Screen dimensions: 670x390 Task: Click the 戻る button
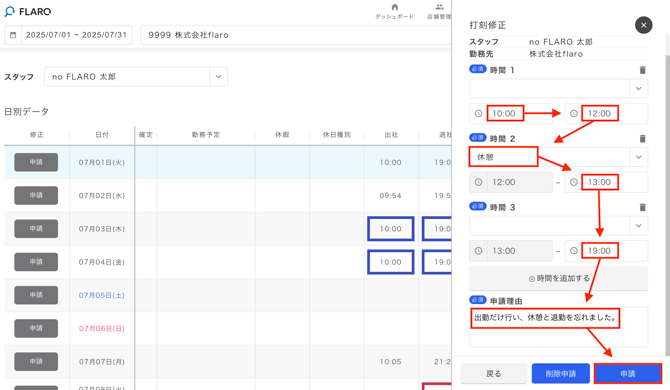494,374
